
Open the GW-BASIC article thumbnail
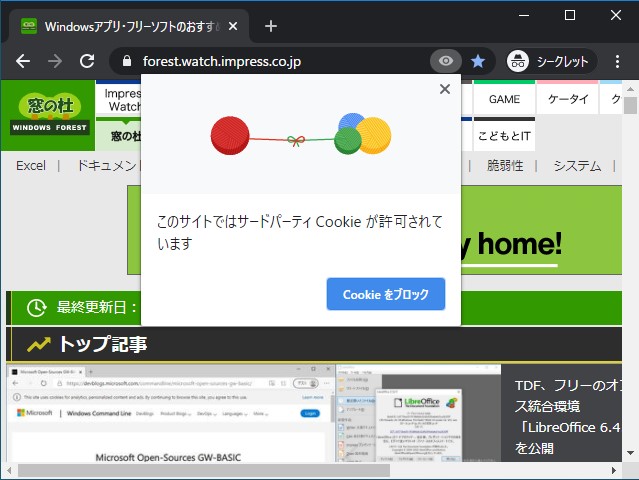[170, 413]
